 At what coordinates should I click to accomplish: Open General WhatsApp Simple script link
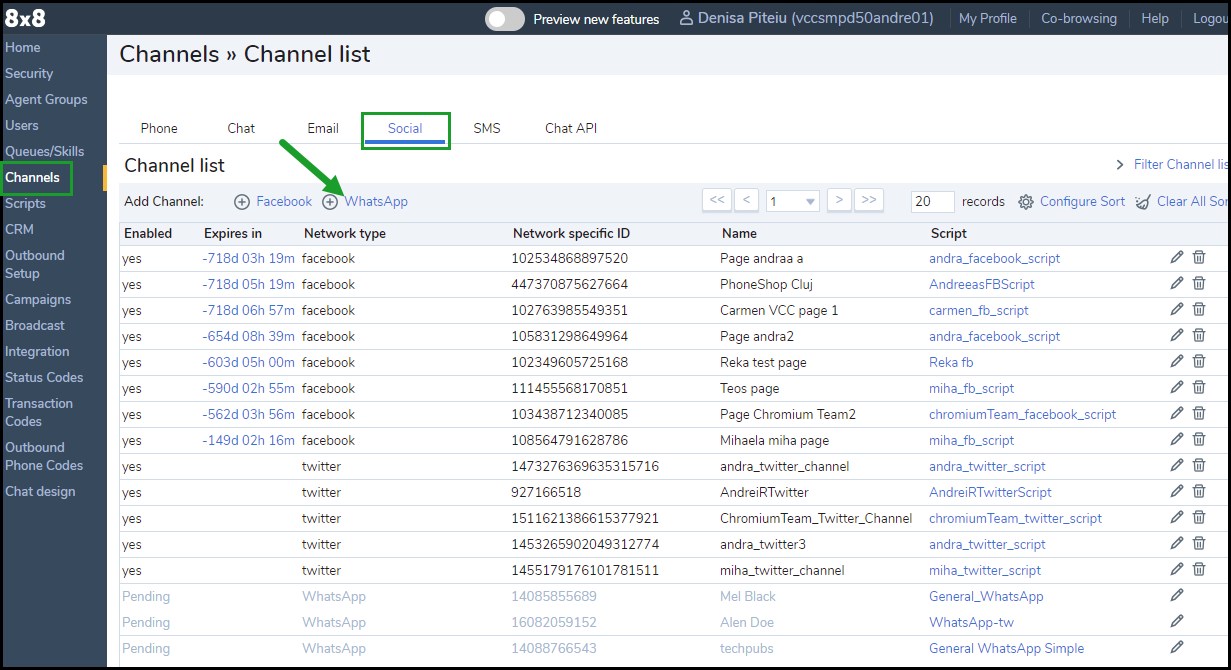pyautogui.click(x=1006, y=648)
